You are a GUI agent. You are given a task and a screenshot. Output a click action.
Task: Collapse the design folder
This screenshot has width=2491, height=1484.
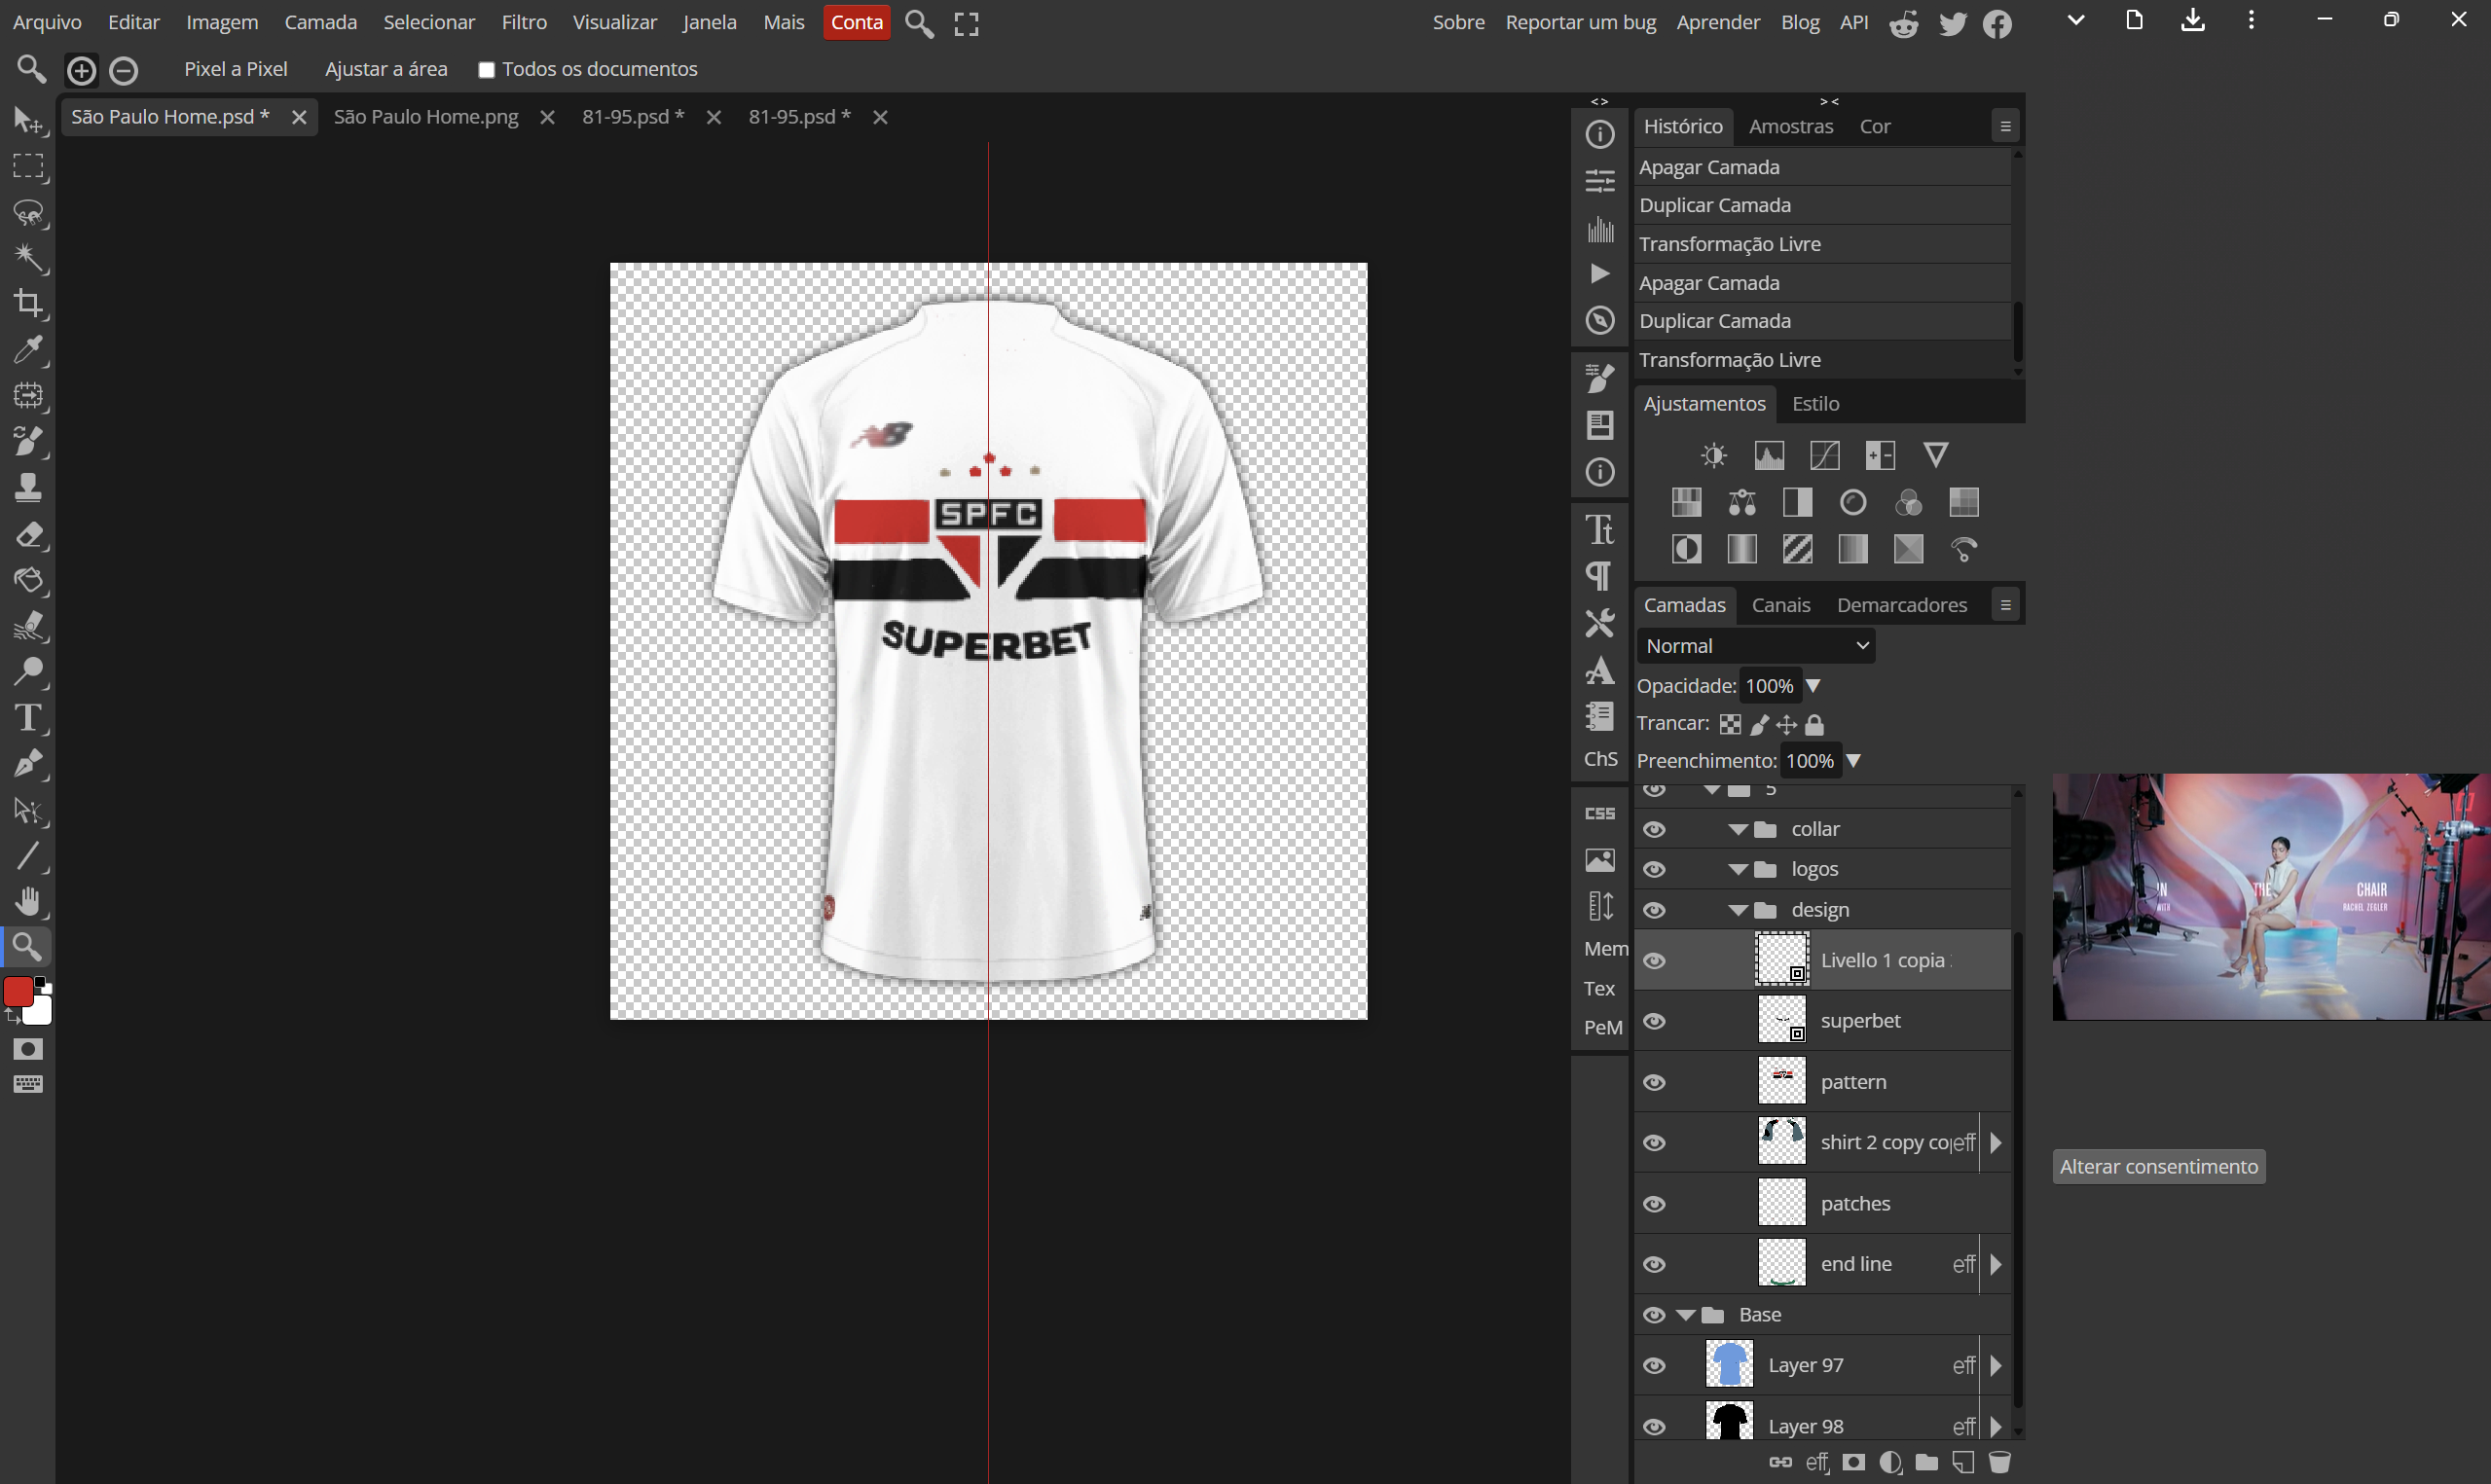[x=1737, y=910]
